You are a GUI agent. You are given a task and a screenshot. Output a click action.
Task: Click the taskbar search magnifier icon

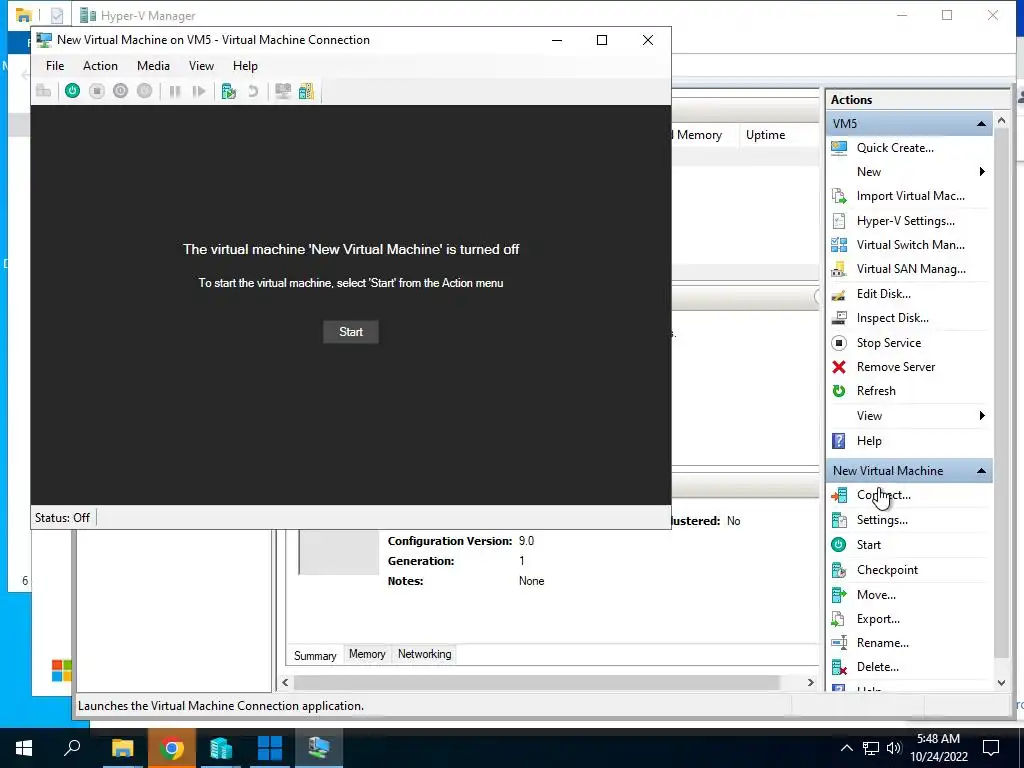pyautogui.click(x=72, y=748)
